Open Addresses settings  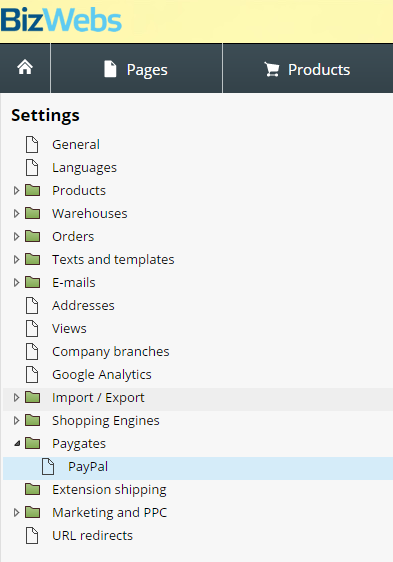click(x=83, y=305)
